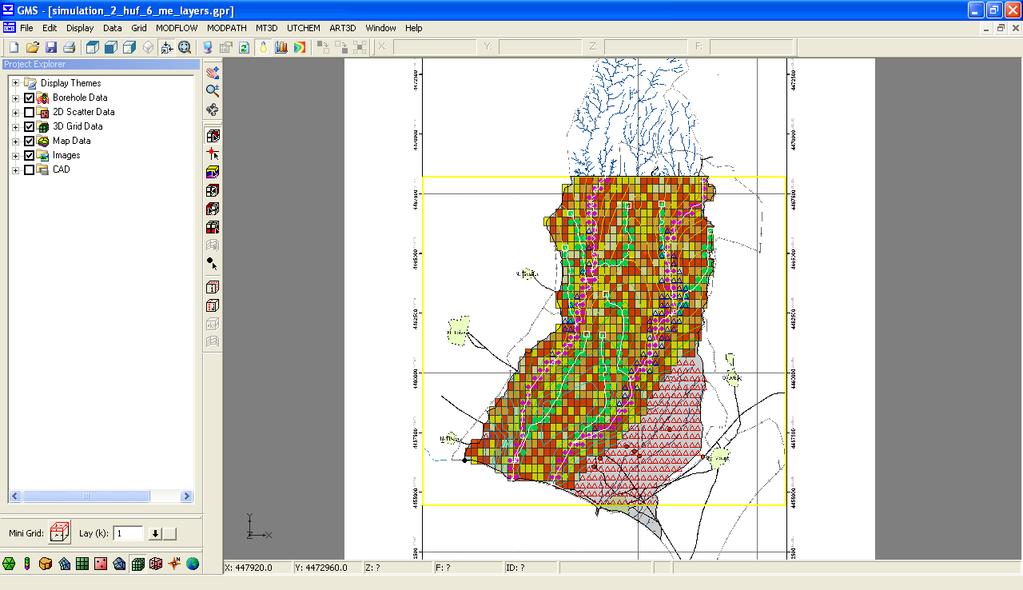Image resolution: width=1023 pixels, height=590 pixels.
Task: Expand the Images tree node
Action: 15,155
